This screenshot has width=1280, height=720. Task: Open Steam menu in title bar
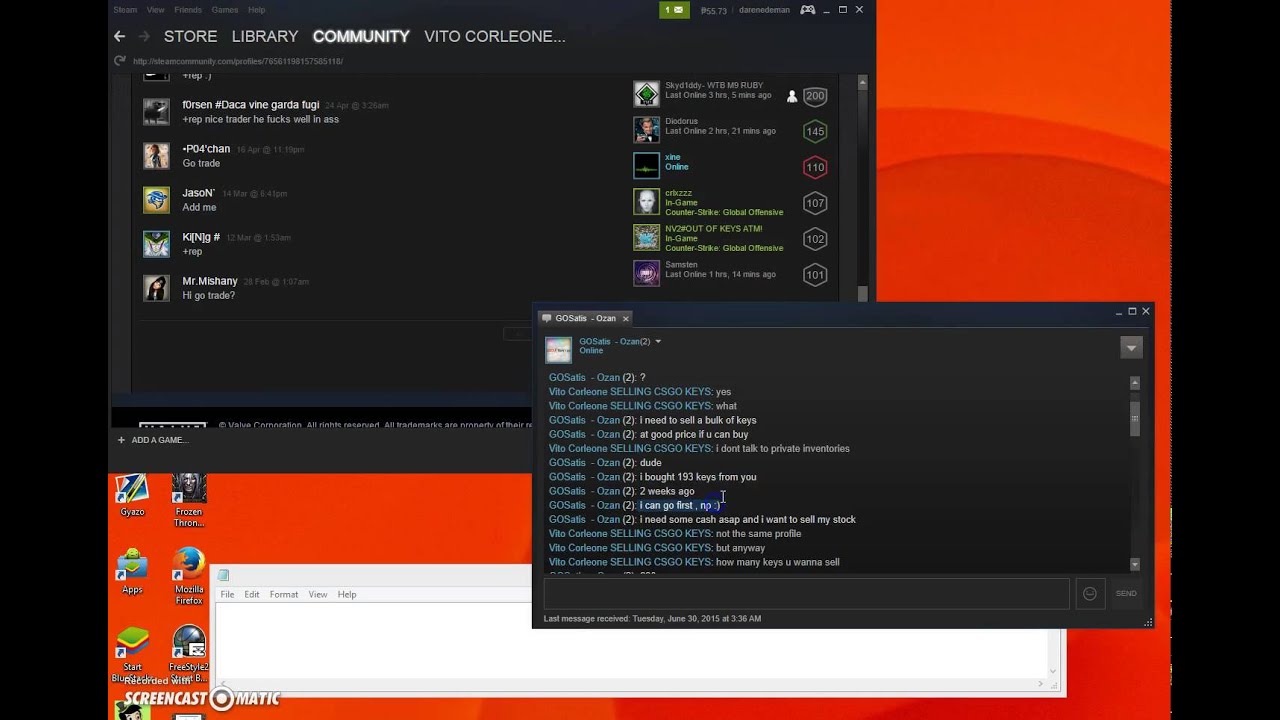coord(125,10)
